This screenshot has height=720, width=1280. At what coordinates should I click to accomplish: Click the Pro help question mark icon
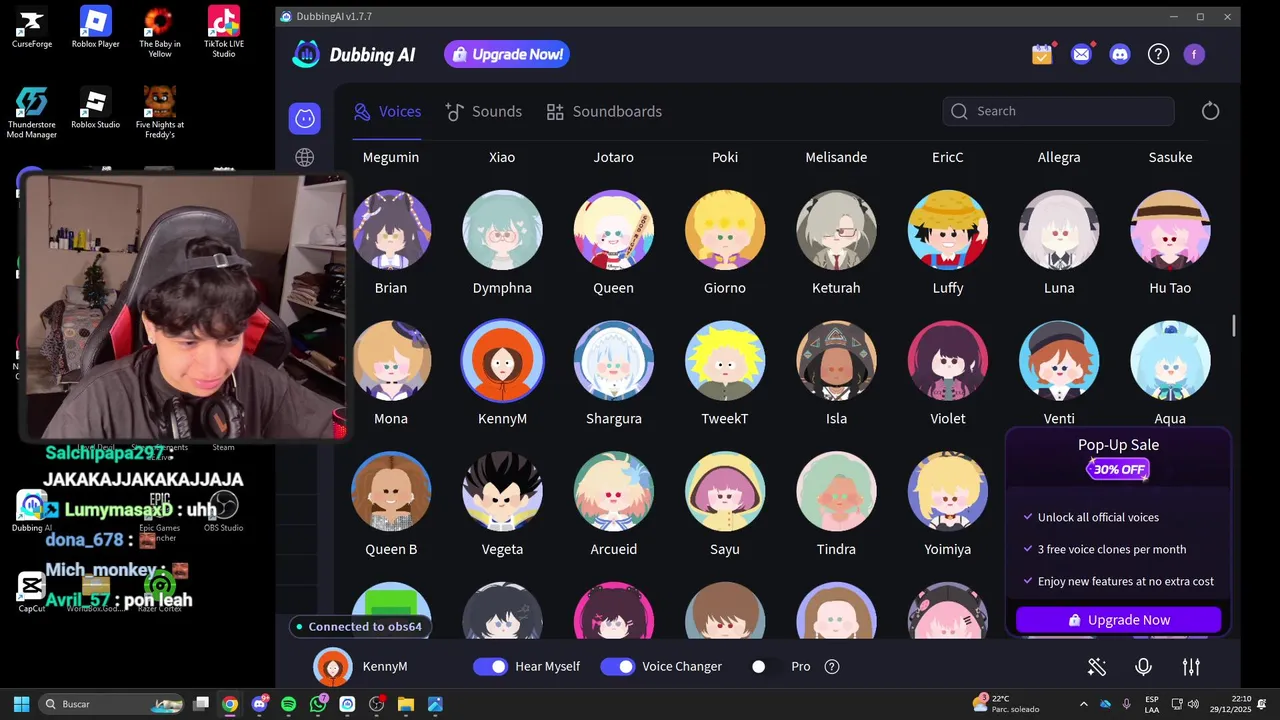pos(832,667)
